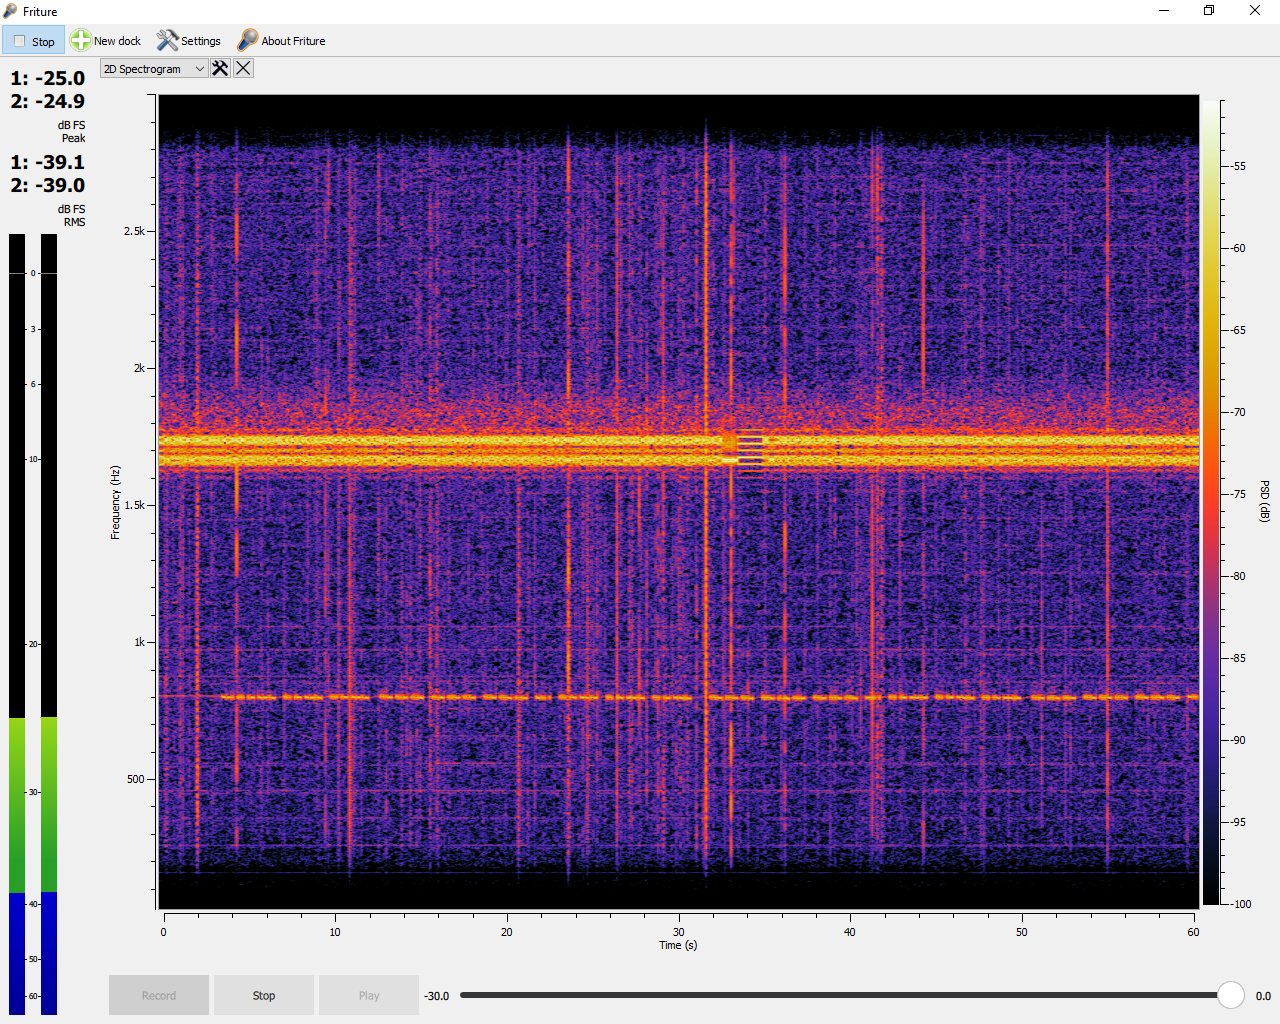Close the Friture application window
1280x1024 pixels.
tap(1255, 11)
